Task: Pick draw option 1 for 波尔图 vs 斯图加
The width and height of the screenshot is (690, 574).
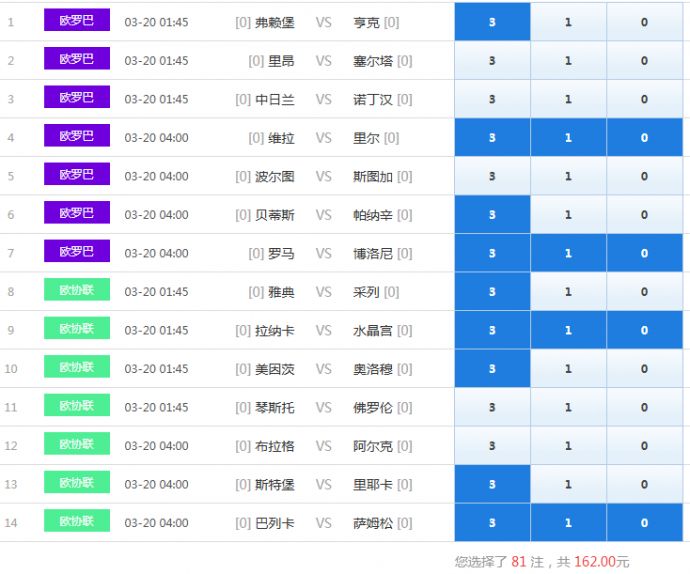Action: click(x=568, y=177)
